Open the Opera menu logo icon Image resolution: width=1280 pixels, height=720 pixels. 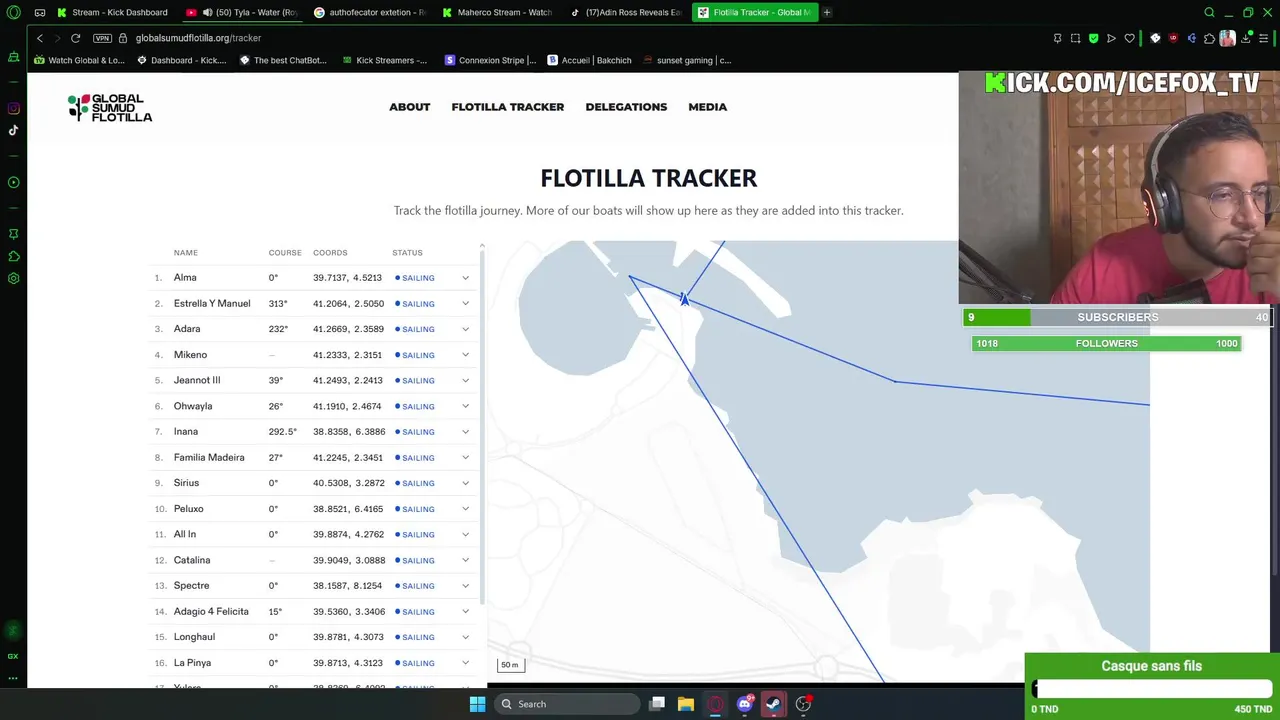13,12
